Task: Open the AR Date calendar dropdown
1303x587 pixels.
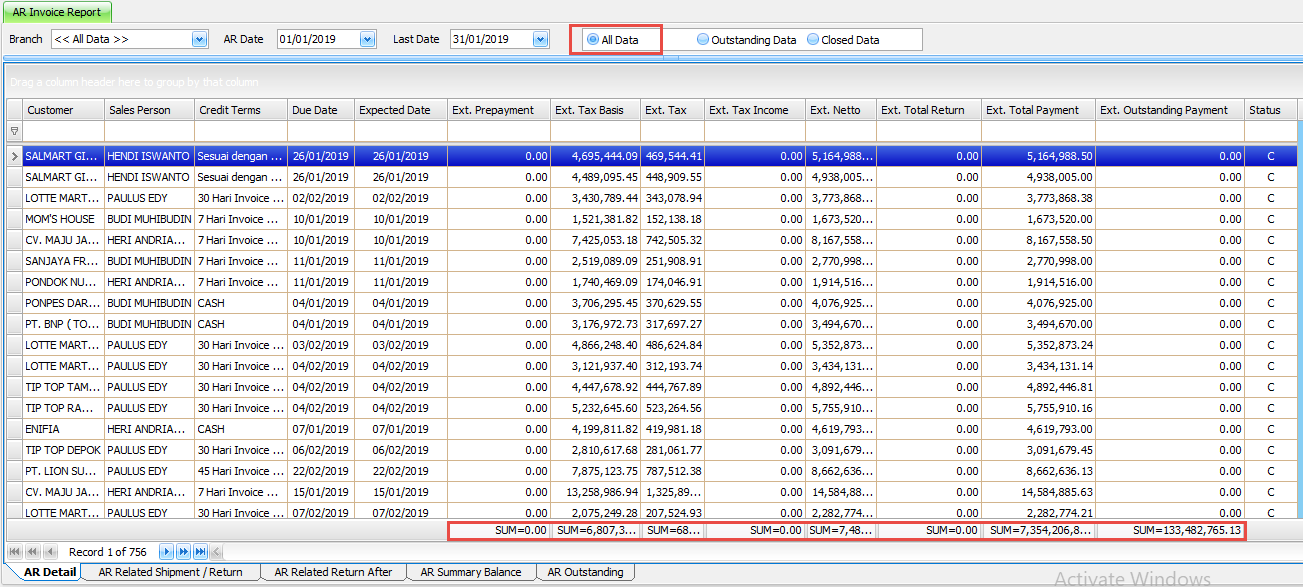Action: (367, 39)
